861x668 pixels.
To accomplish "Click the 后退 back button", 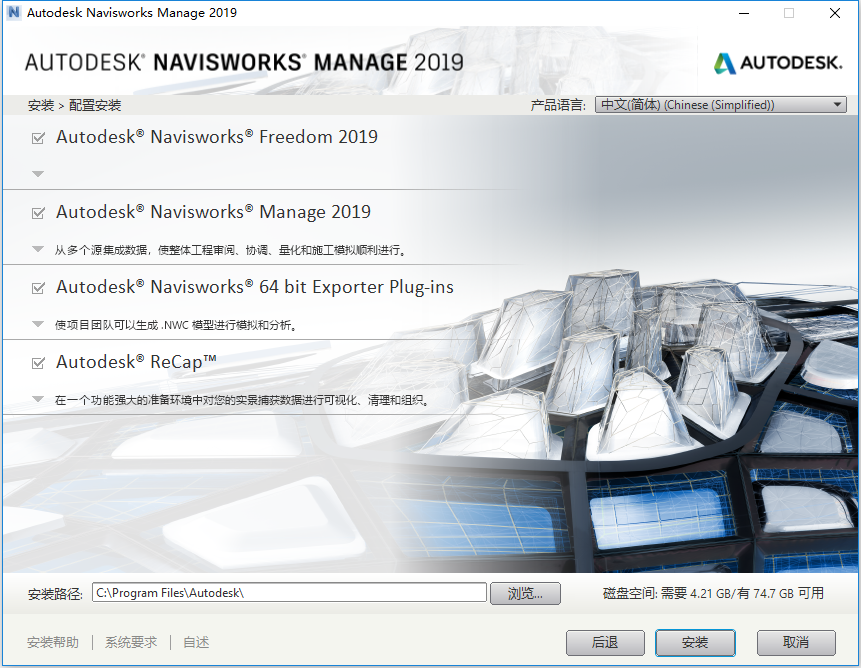I will click(x=605, y=642).
